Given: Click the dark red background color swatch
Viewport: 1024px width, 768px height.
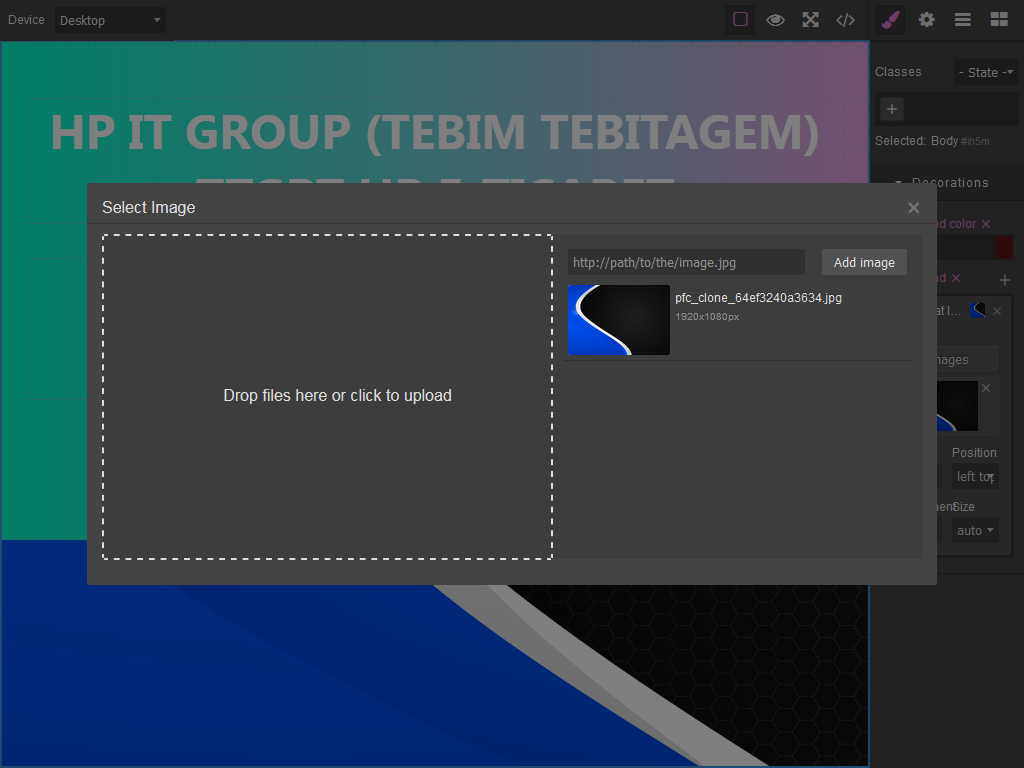Looking at the screenshot, I should coord(1003,248).
